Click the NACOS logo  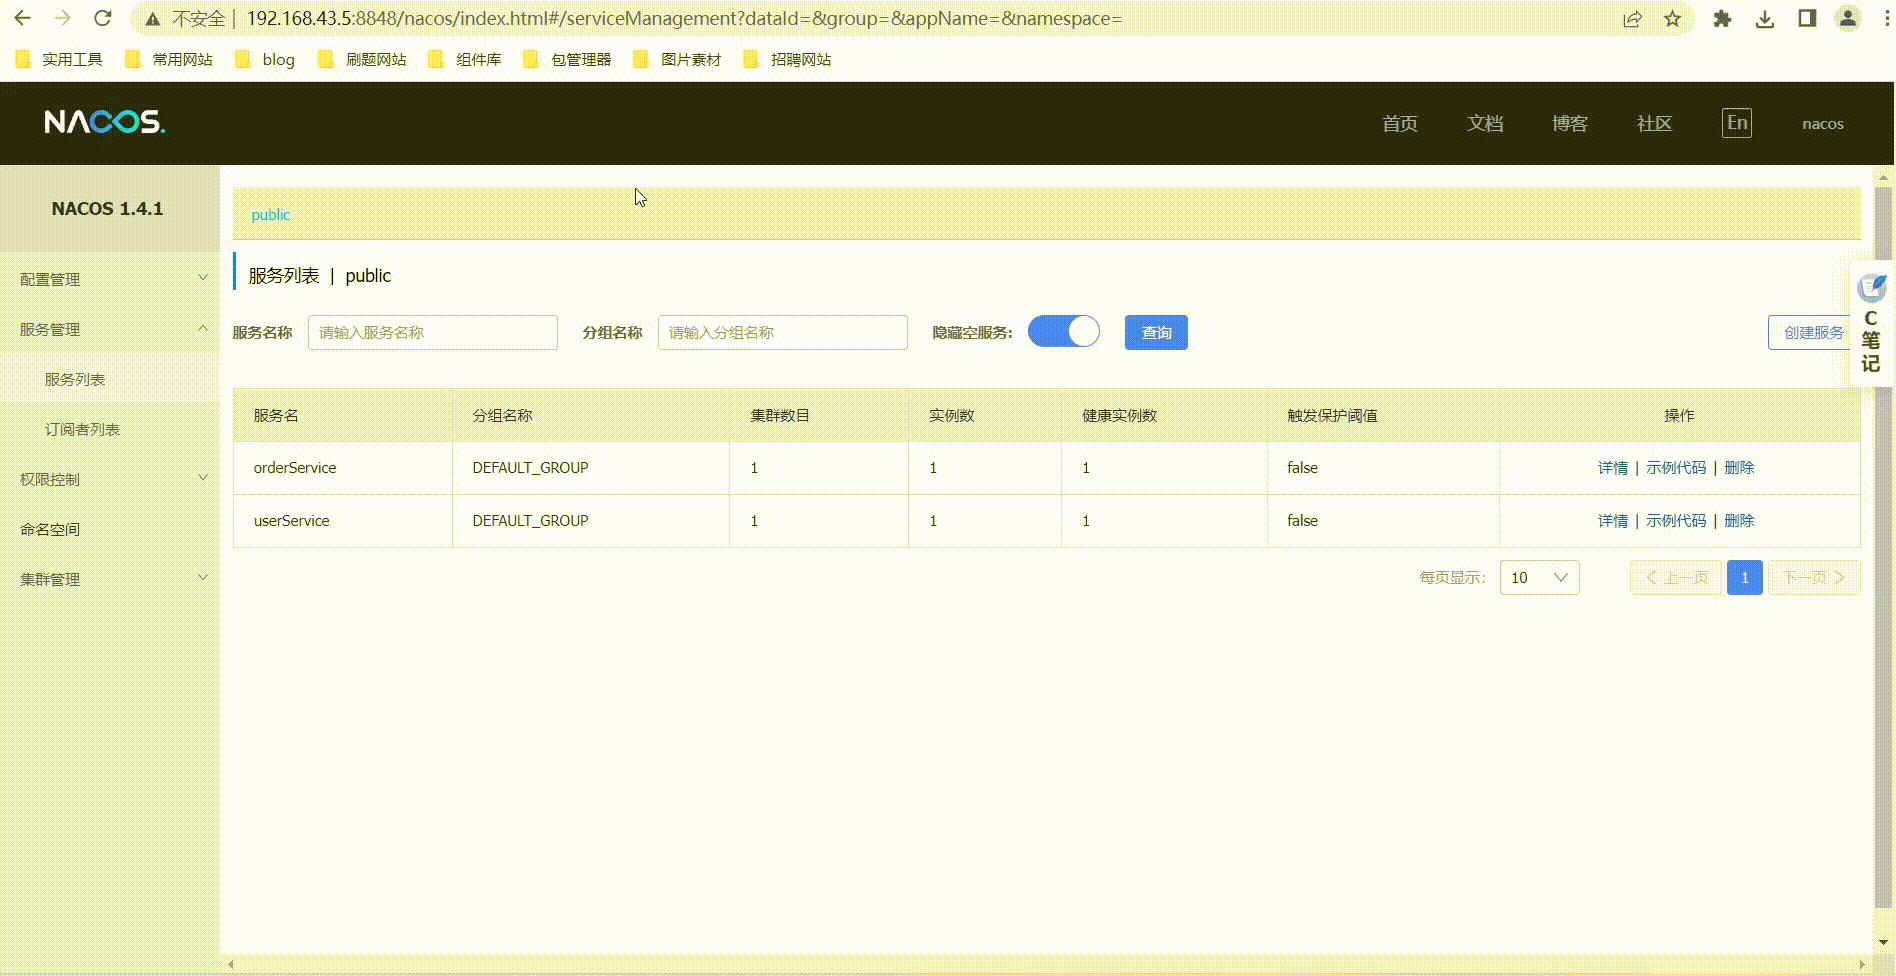104,122
